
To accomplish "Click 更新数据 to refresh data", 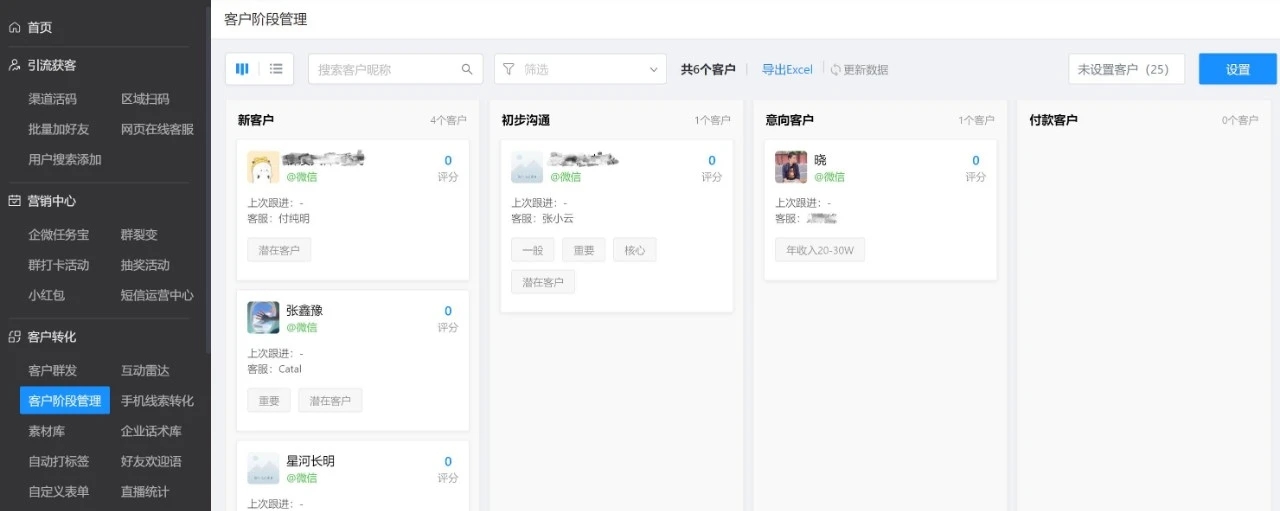I will coord(866,70).
